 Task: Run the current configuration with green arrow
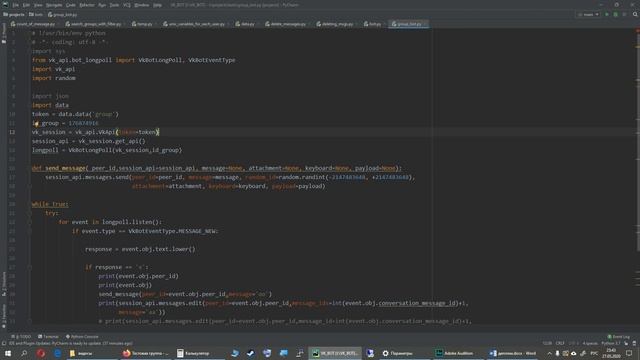pos(607,15)
